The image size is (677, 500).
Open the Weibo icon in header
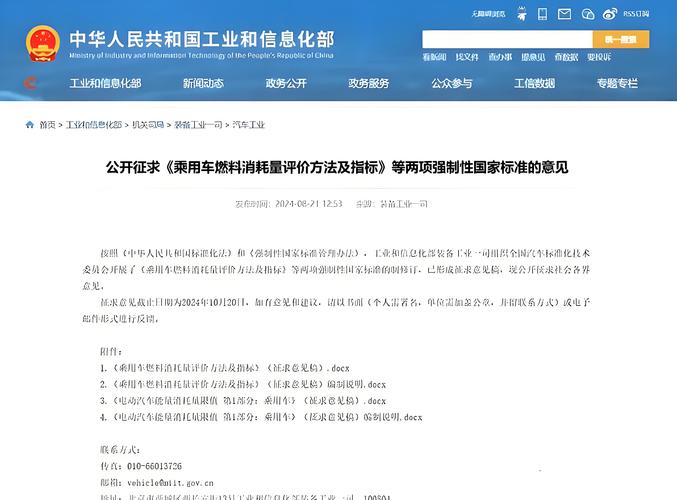610,14
